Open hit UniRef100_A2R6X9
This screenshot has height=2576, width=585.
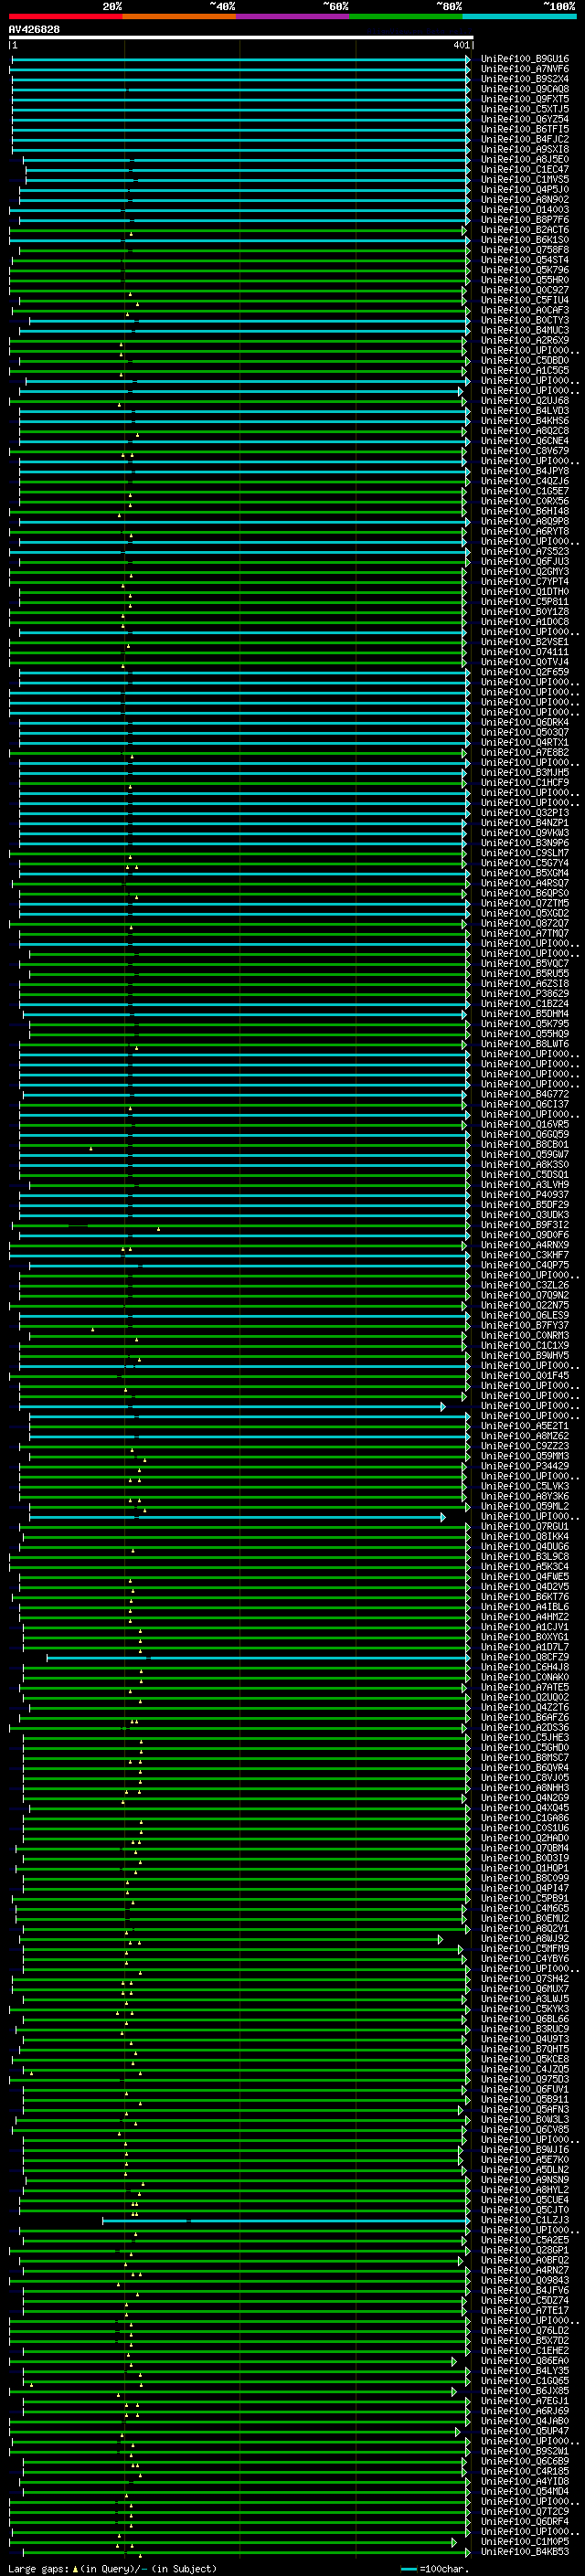(x=524, y=340)
